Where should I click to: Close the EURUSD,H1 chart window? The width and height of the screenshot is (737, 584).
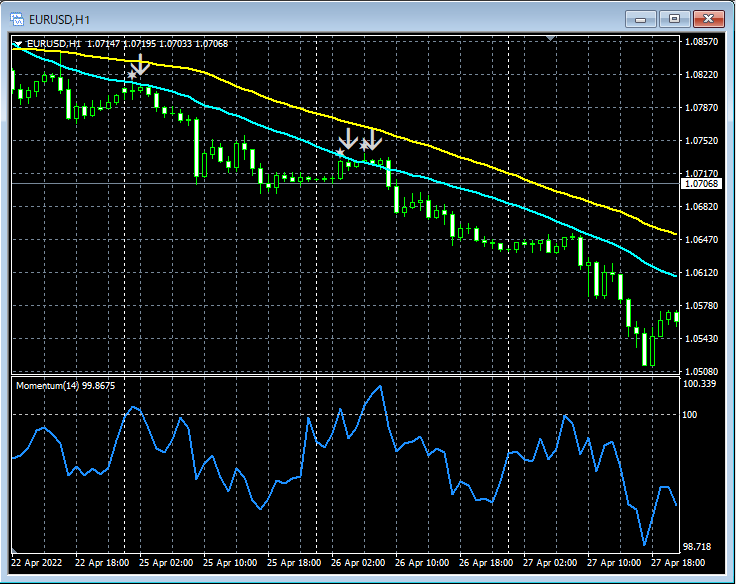point(708,19)
